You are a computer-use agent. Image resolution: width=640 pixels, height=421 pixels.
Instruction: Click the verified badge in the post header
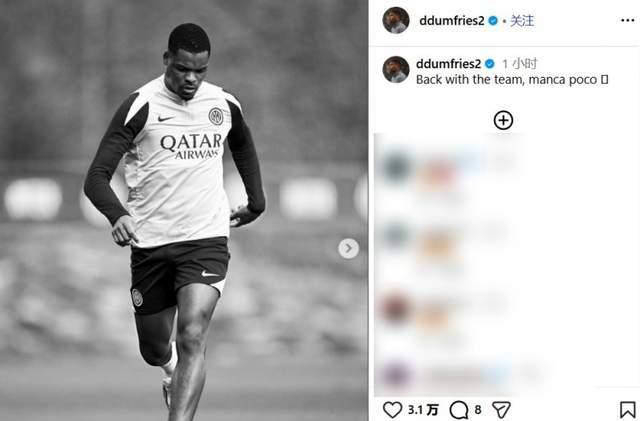(493, 21)
